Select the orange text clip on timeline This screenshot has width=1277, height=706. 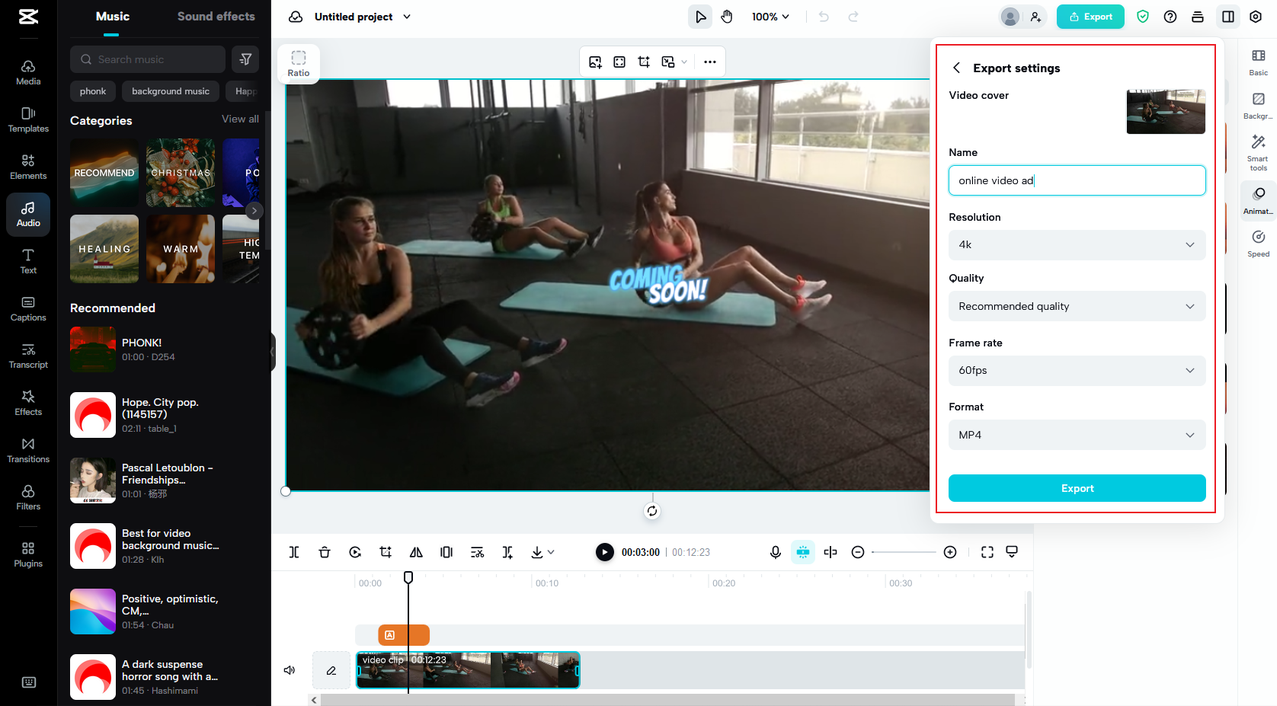click(403, 635)
